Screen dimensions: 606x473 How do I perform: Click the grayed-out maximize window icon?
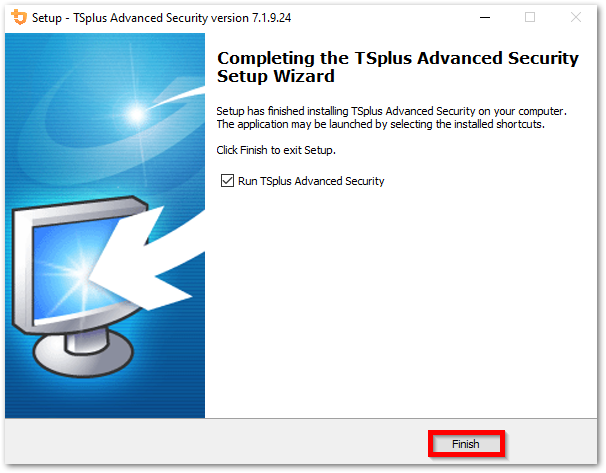pyautogui.click(x=530, y=17)
